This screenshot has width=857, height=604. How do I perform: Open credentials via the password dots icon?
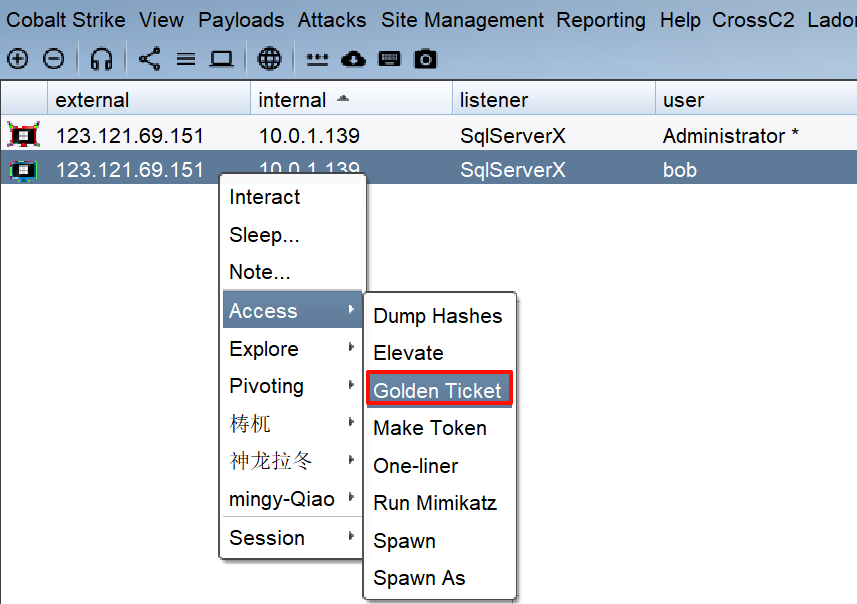click(x=317, y=59)
